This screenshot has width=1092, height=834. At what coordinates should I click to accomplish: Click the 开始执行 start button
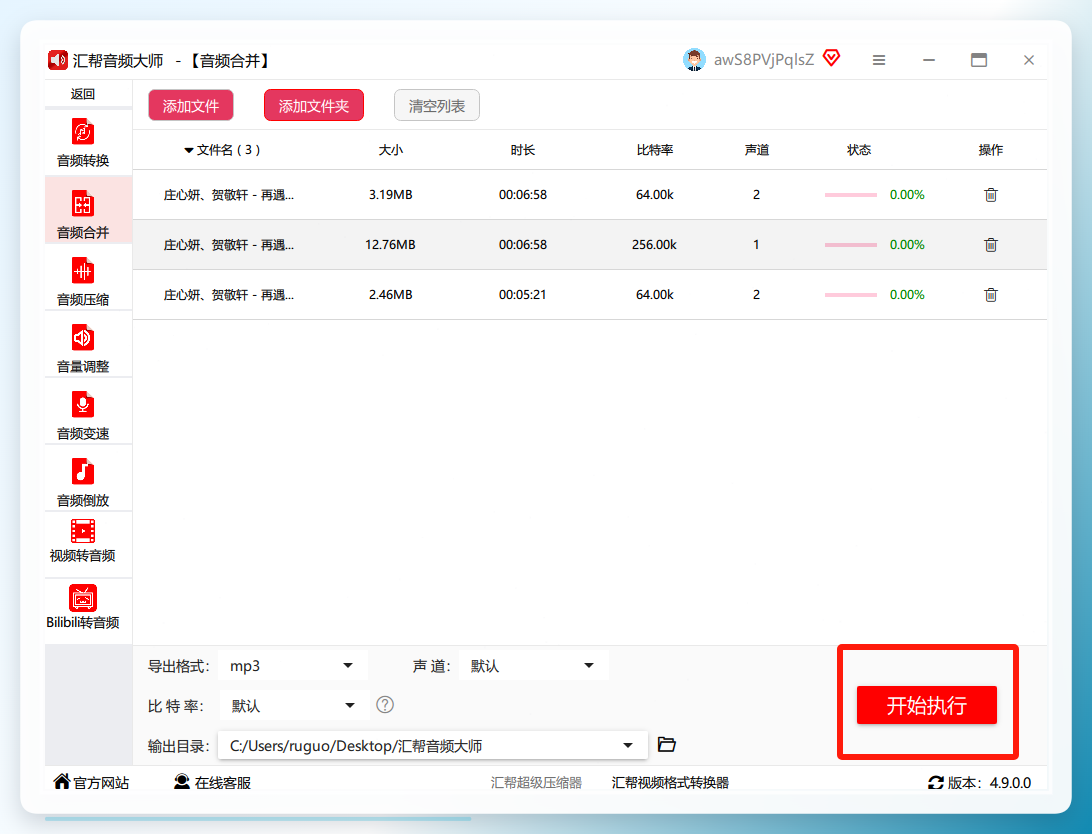926,705
